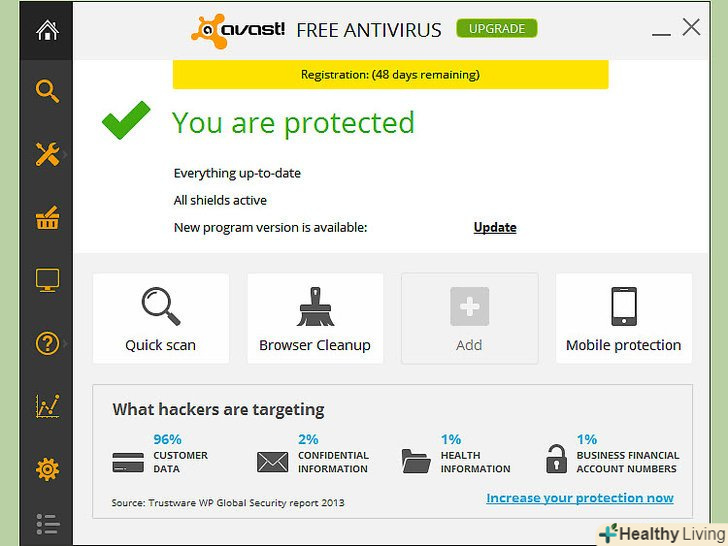Open the Store basket sidebar icon
The image size is (728, 546).
point(46,219)
